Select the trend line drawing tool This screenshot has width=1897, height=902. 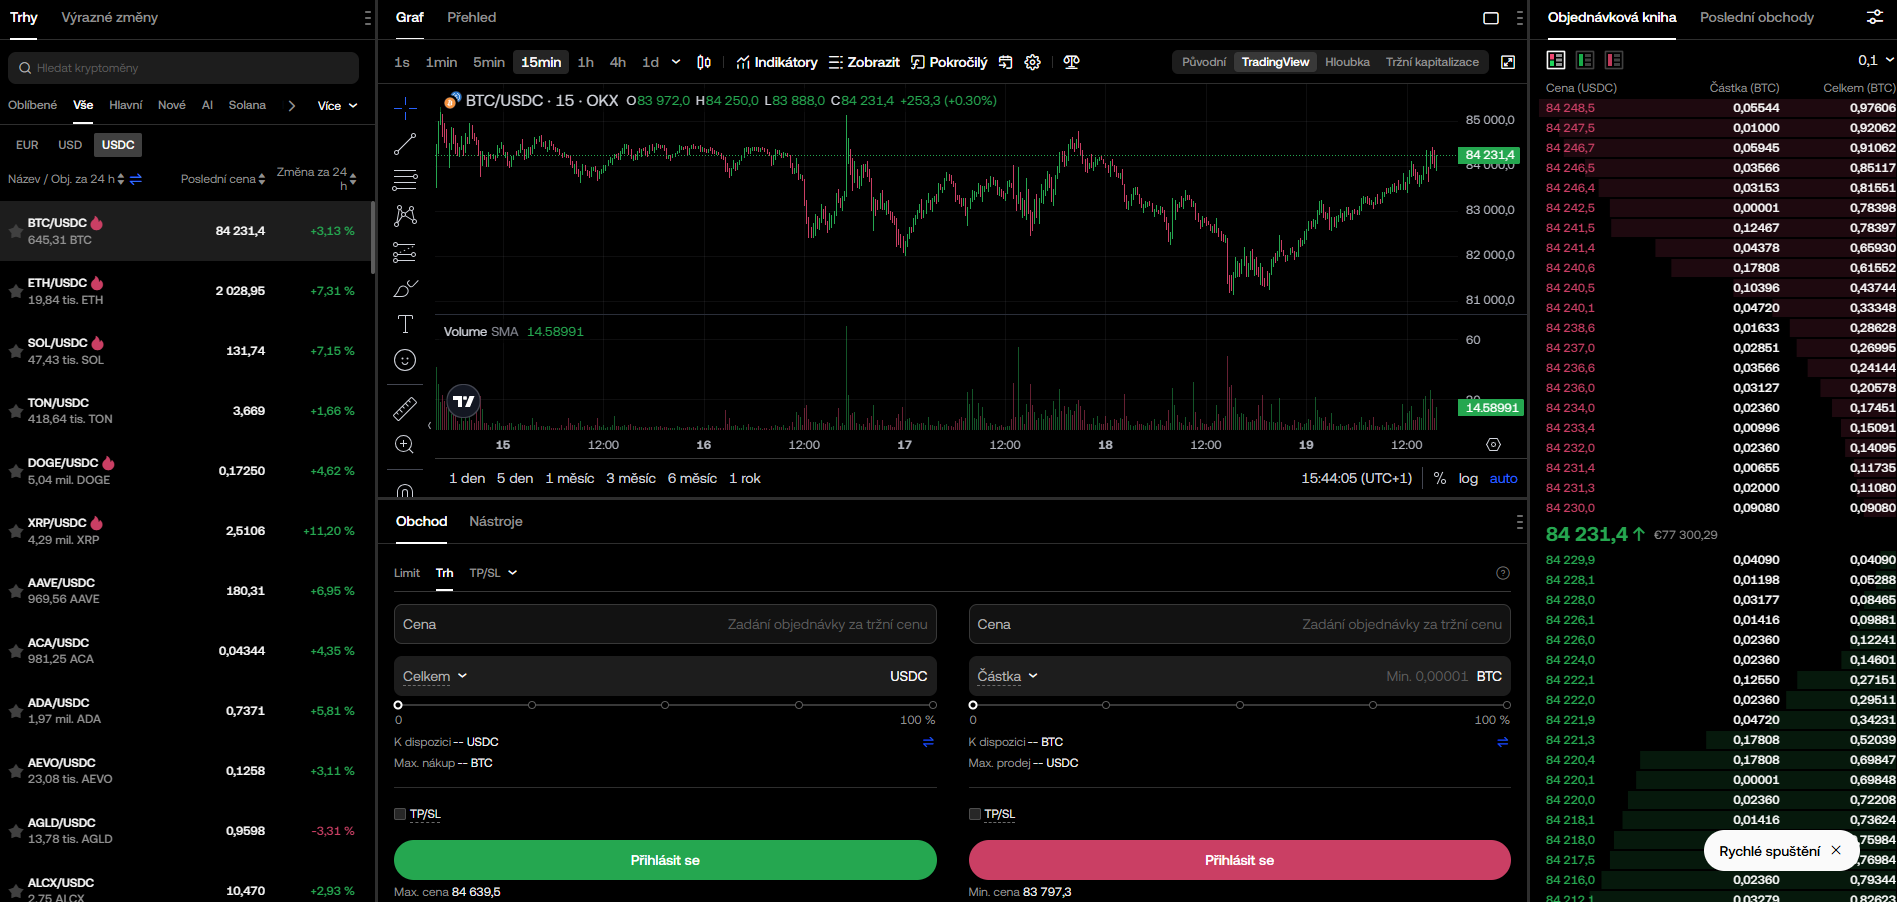404,144
